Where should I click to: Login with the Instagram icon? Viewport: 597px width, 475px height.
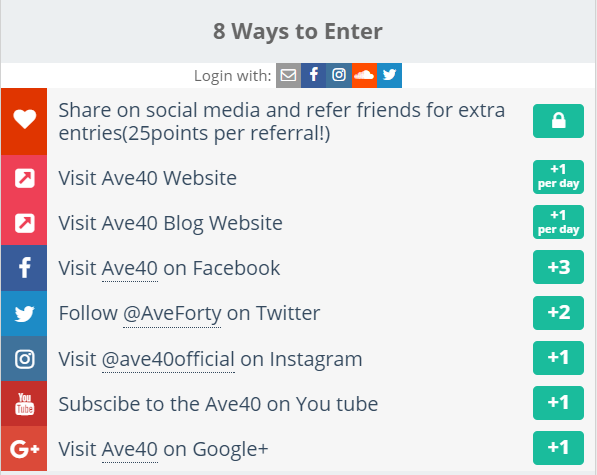coord(339,75)
